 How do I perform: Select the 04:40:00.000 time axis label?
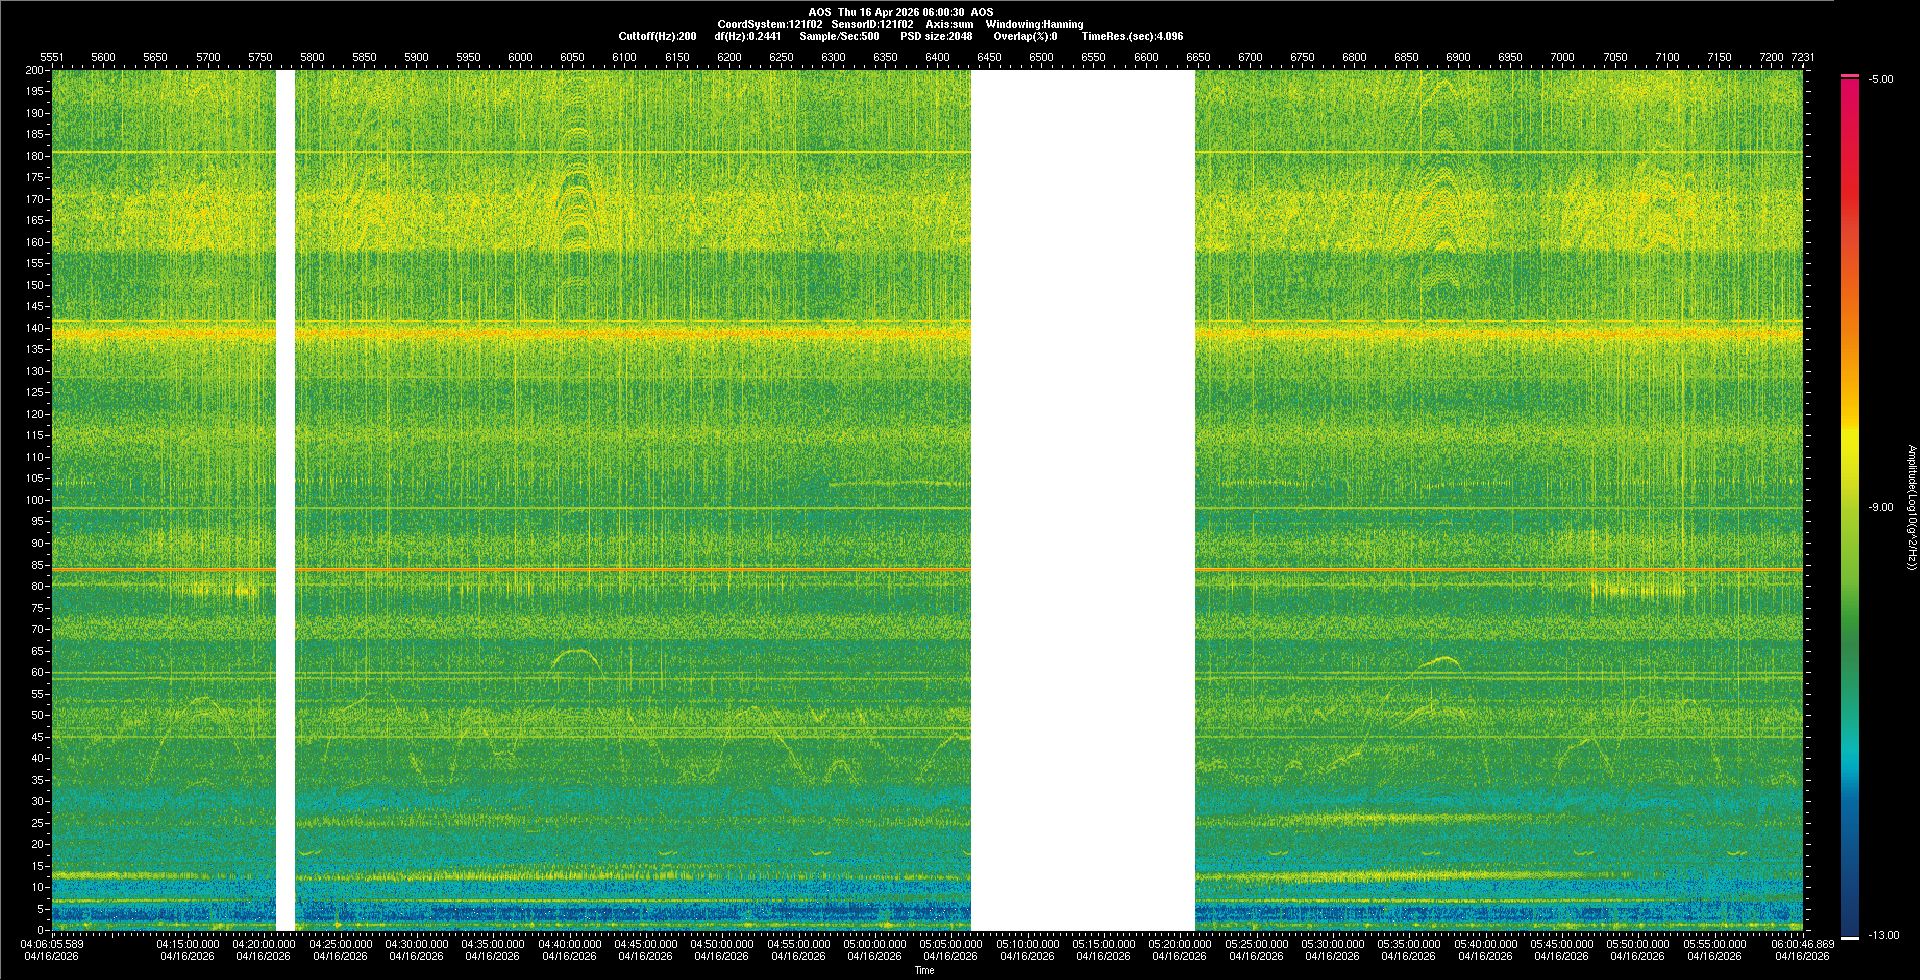(x=569, y=944)
